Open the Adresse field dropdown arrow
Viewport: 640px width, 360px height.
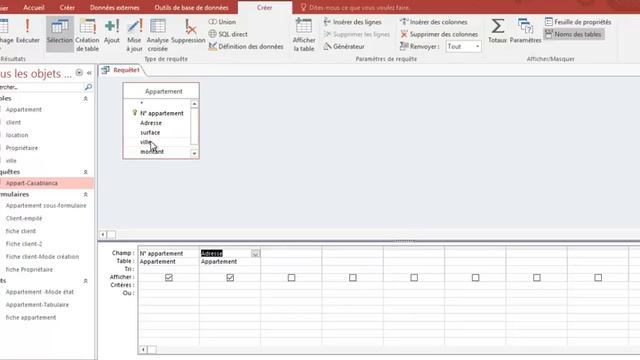tap(255, 253)
